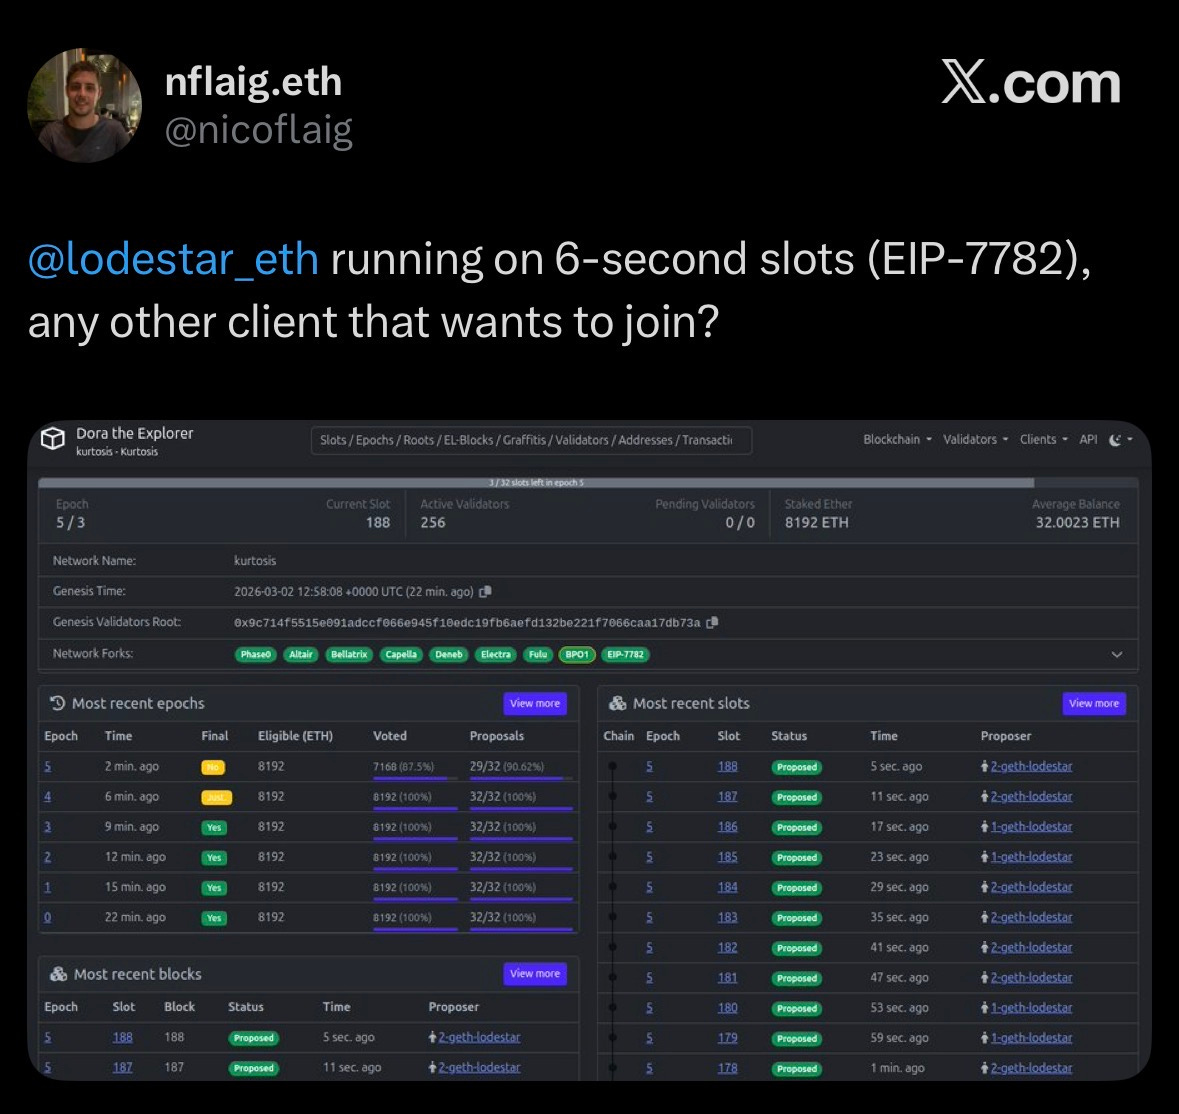The height and width of the screenshot is (1114, 1179).
Task: Click the Most recent blocks cubes icon
Action: pos(58,974)
